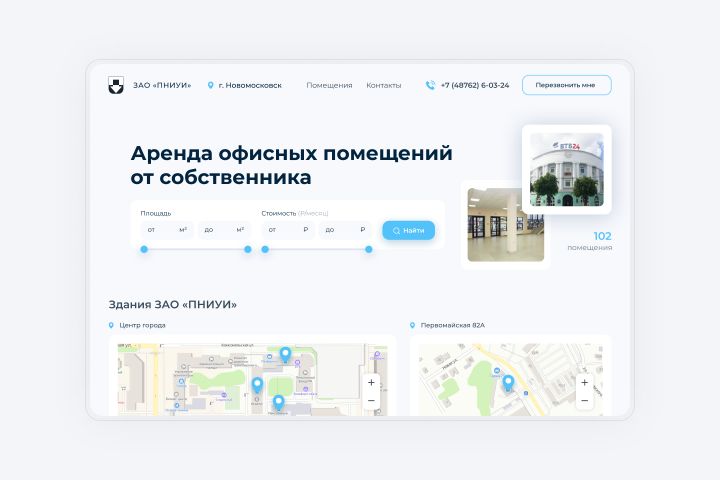Open the Контакты menu item
The image size is (720, 480).
(383, 85)
